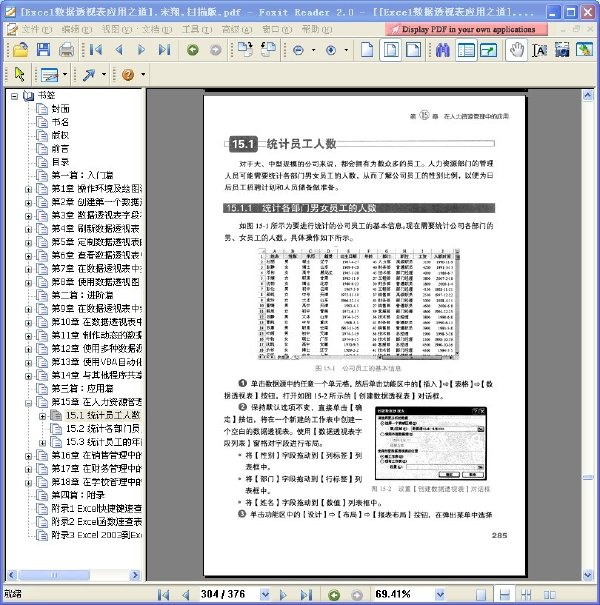
Task: Choose the blue arrow drawing tool
Action: coord(88,74)
